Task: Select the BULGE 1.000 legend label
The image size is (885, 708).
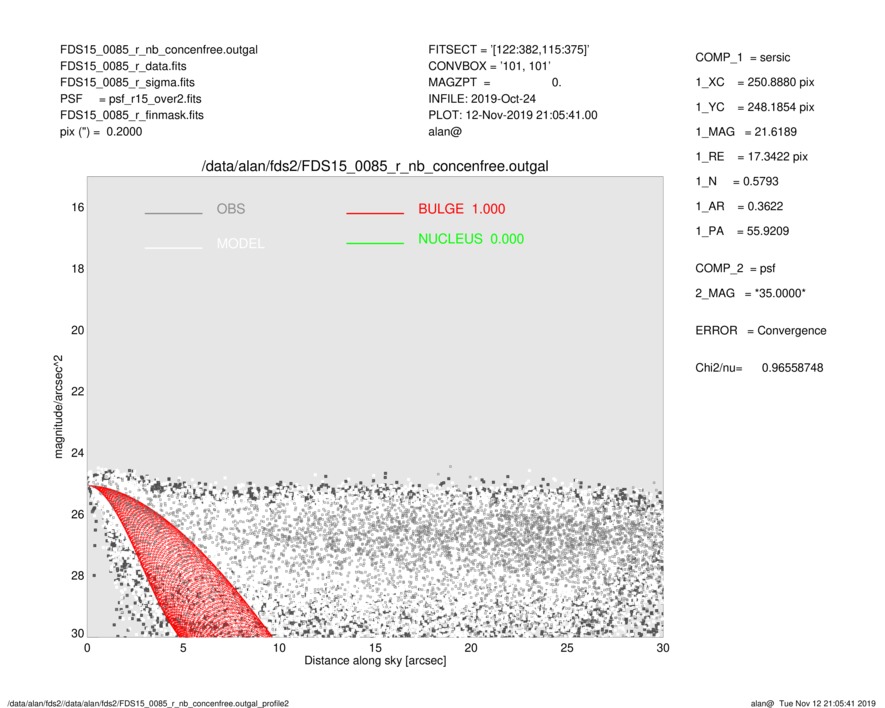Action: point(461,209)
